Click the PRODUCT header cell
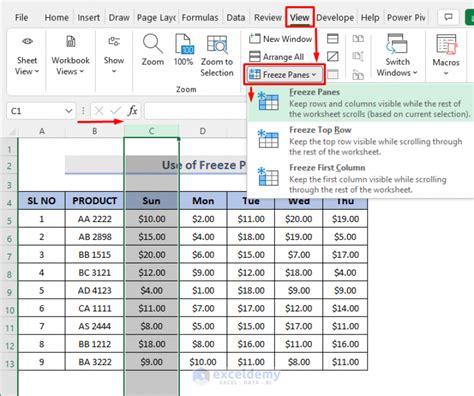Viewport: 474px width, 396px height. 95,201
